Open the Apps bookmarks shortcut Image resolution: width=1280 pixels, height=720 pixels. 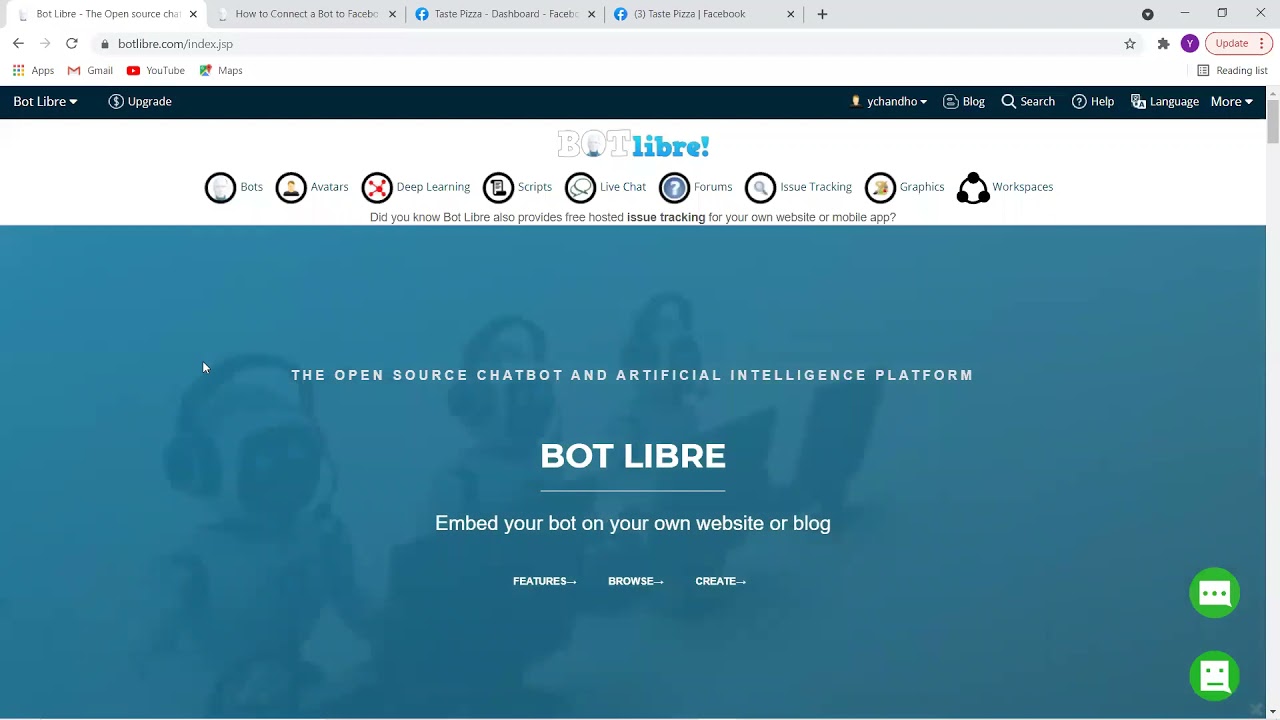pos(33,71)
